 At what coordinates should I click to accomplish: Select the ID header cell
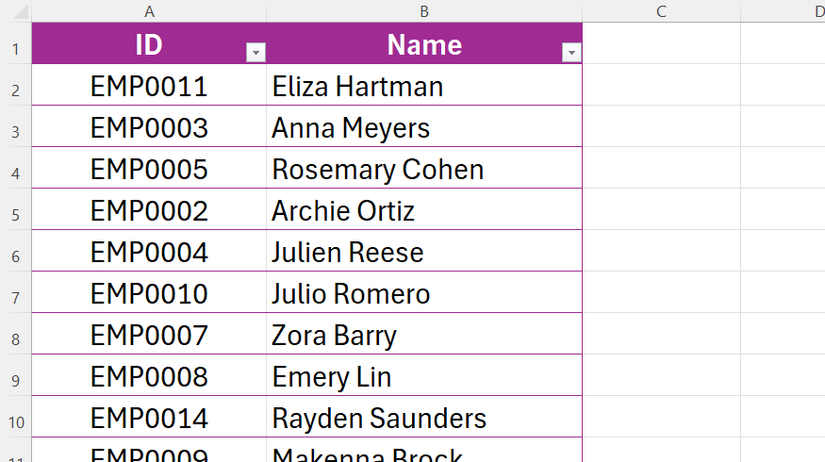[x=140, y=45]
